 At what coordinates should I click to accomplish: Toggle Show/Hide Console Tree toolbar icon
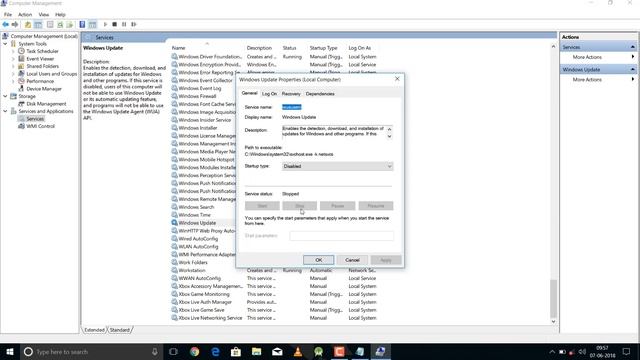(x=38, y=24)
